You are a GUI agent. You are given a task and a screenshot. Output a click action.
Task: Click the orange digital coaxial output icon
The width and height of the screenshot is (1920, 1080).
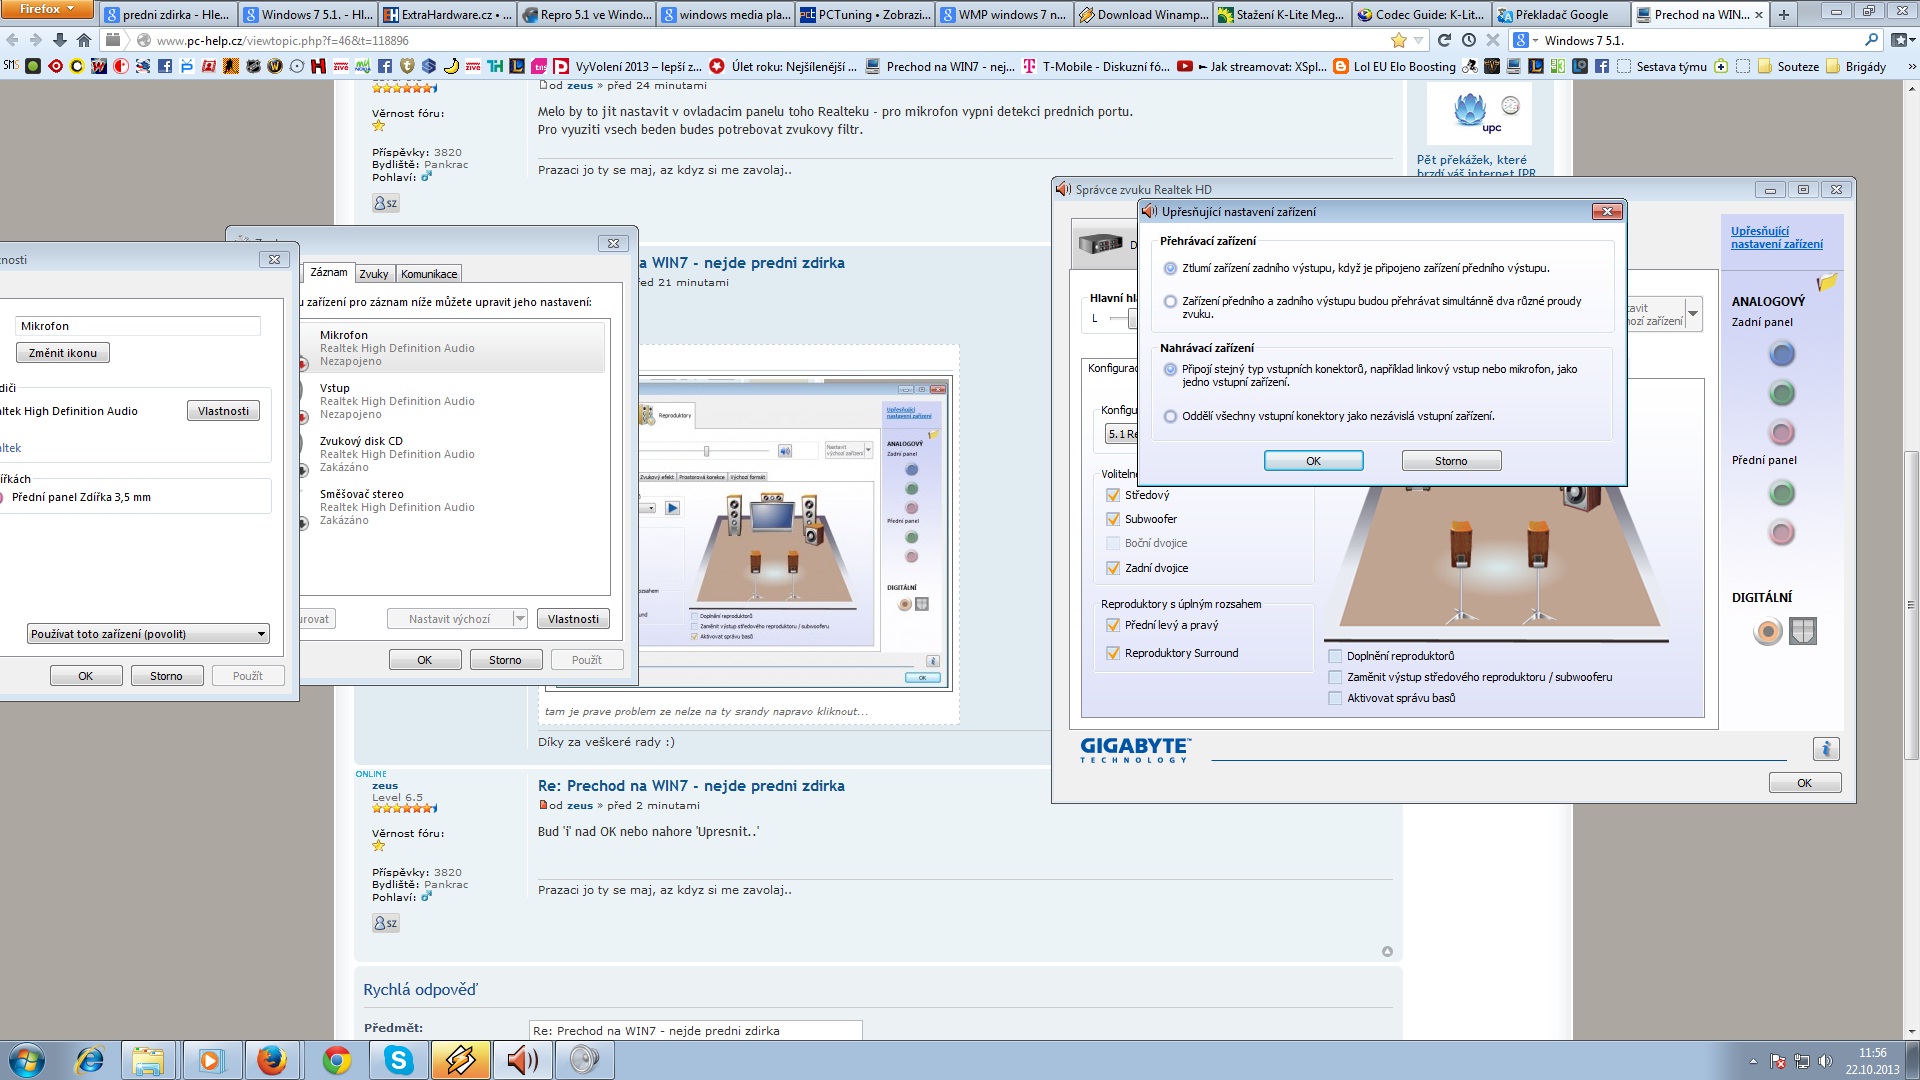click(1767, 631)
